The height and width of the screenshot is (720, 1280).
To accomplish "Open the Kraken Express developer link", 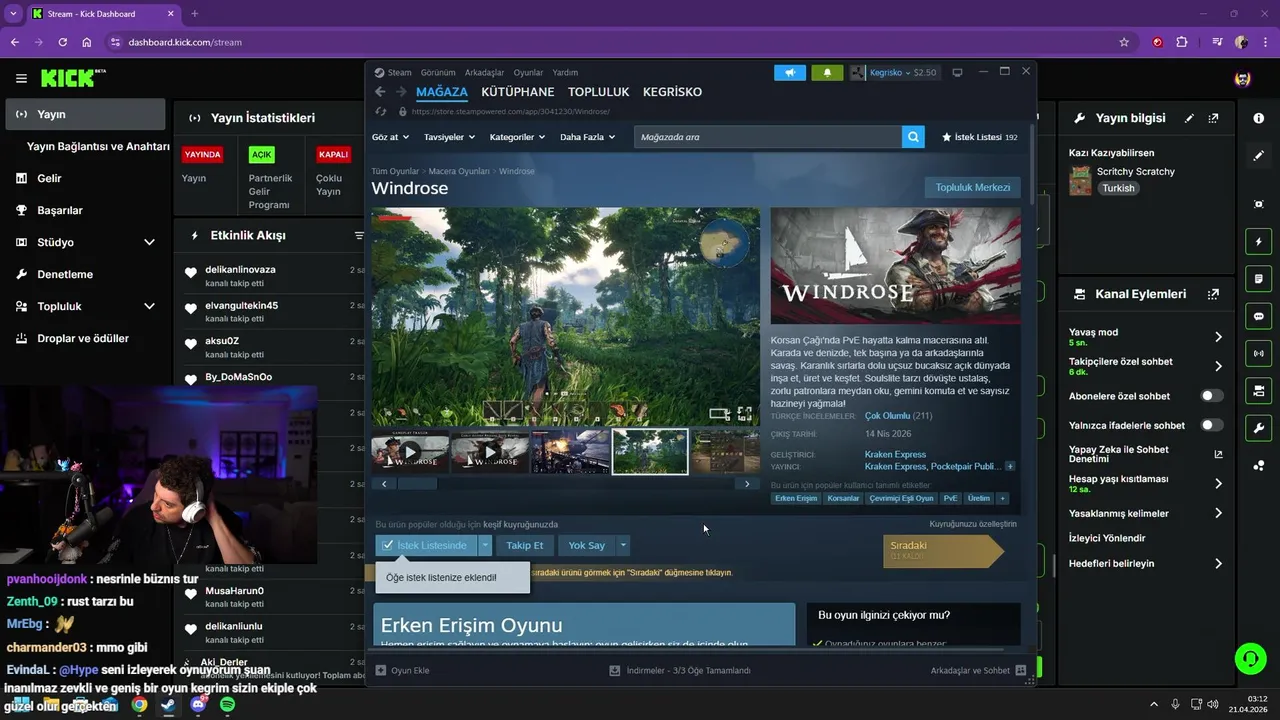I will pyautogui.click(x=895, y=455).
